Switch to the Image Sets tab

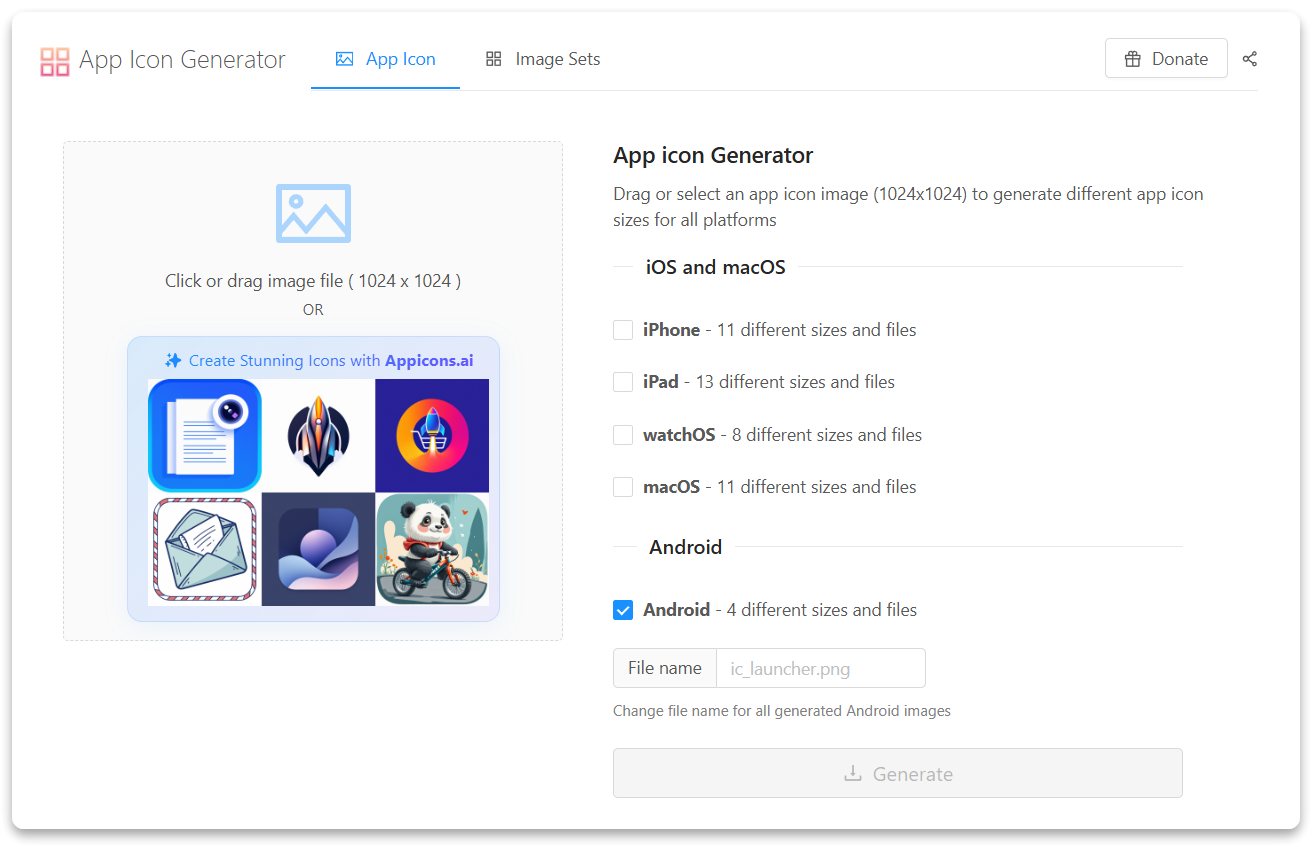coord(543,59)
